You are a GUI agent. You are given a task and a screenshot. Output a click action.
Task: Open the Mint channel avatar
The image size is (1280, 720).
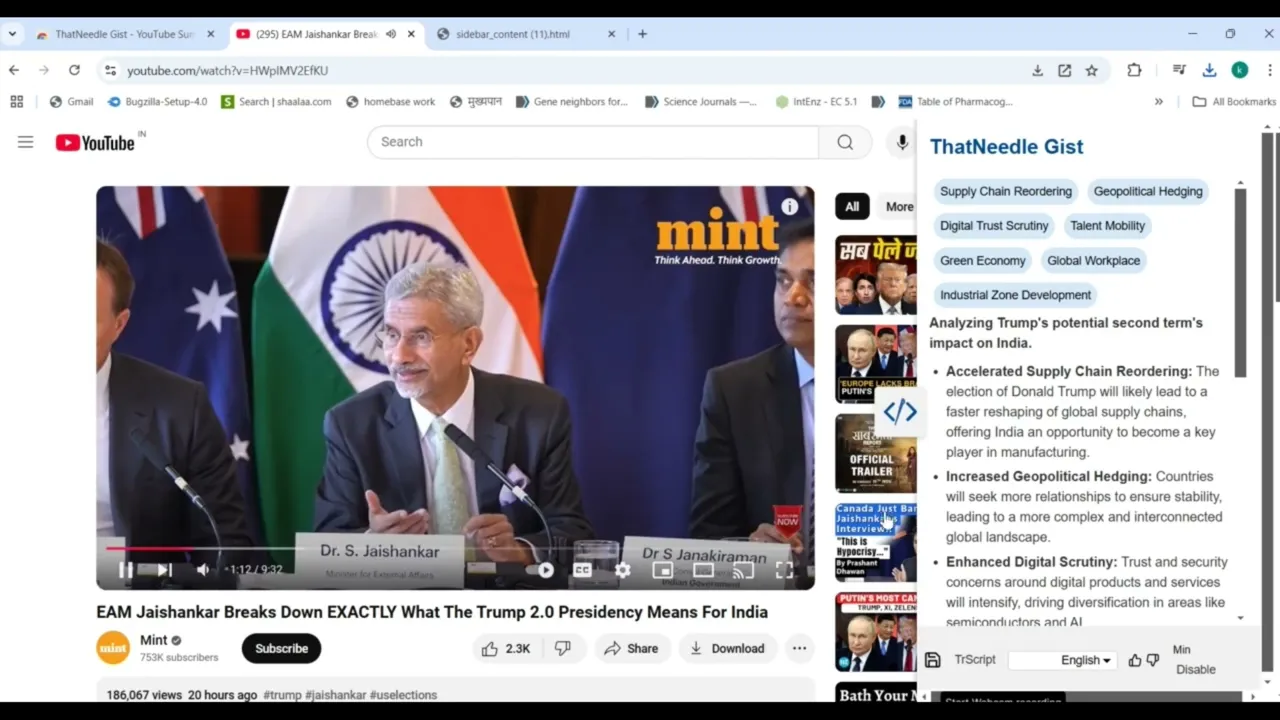[x=113, y=648]
